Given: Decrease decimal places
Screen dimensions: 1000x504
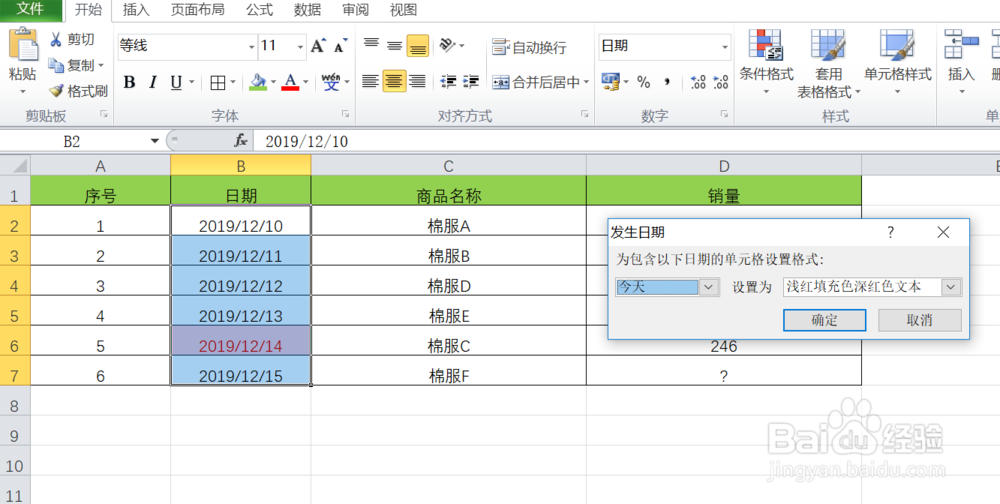Looking at the screenshot, I should point(721,82).
